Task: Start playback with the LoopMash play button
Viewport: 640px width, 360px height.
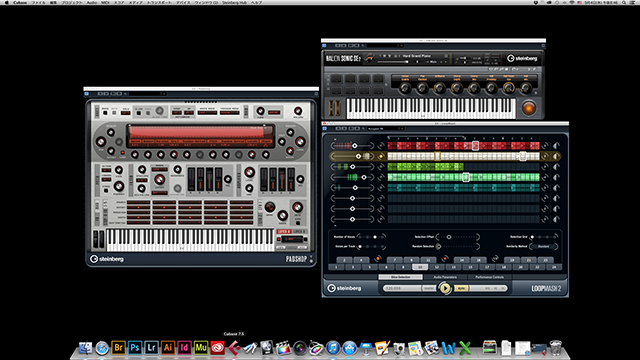Action: (x=445, y=288)
